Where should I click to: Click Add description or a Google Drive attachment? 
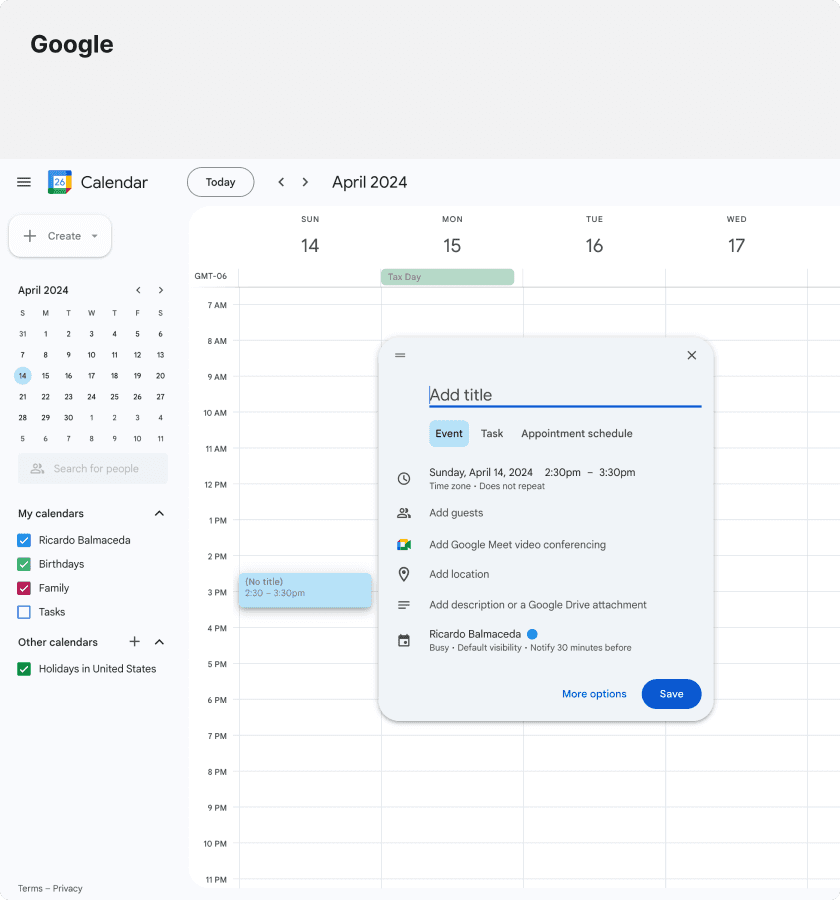(x=538, y=605)
